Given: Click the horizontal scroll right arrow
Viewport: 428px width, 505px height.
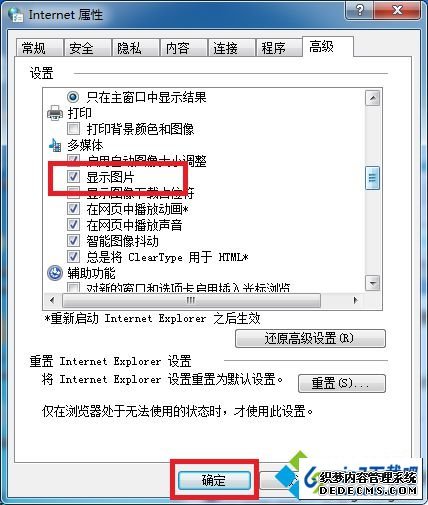Looking at the screenshot, I should tap(356, 300).
